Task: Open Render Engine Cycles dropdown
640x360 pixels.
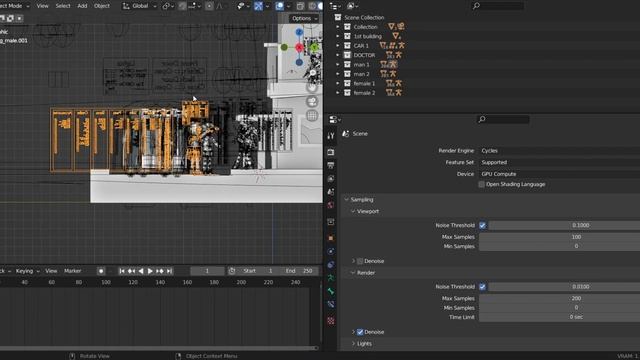Action: point(560,151)
